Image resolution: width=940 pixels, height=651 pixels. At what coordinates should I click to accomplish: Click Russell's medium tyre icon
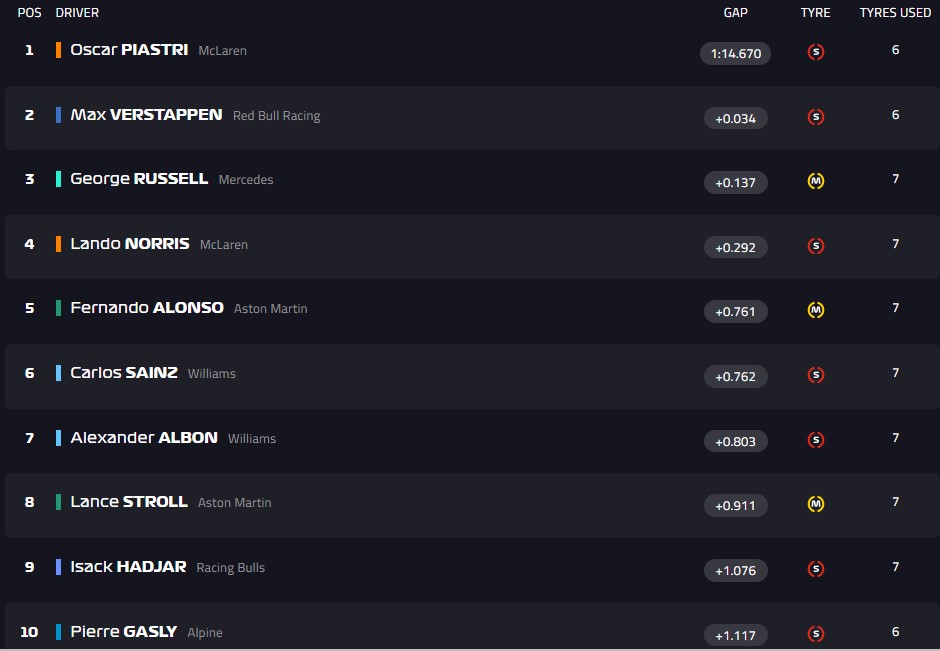pos(815,182)
